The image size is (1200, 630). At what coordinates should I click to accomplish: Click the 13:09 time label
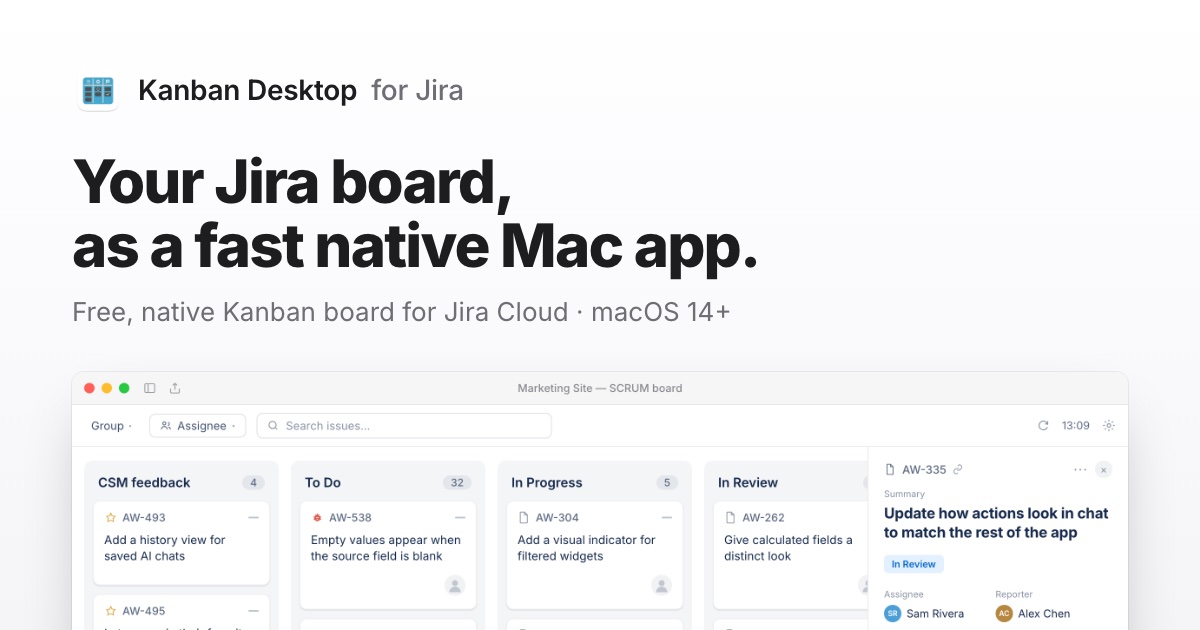tap(1076, 426)
